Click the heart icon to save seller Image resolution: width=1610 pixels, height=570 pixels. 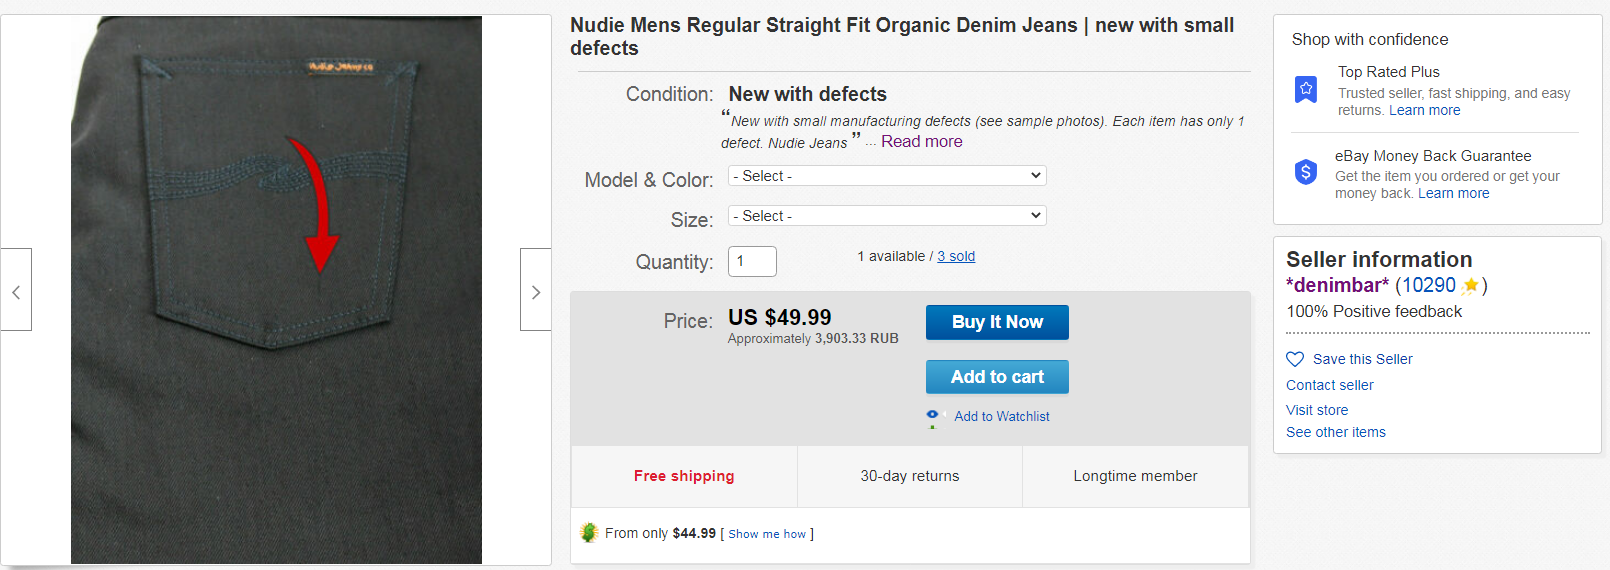[x=1295, y=359]
